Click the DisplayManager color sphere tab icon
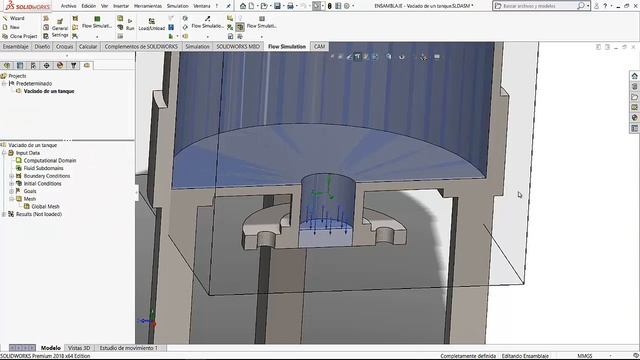 coord(60,65)
